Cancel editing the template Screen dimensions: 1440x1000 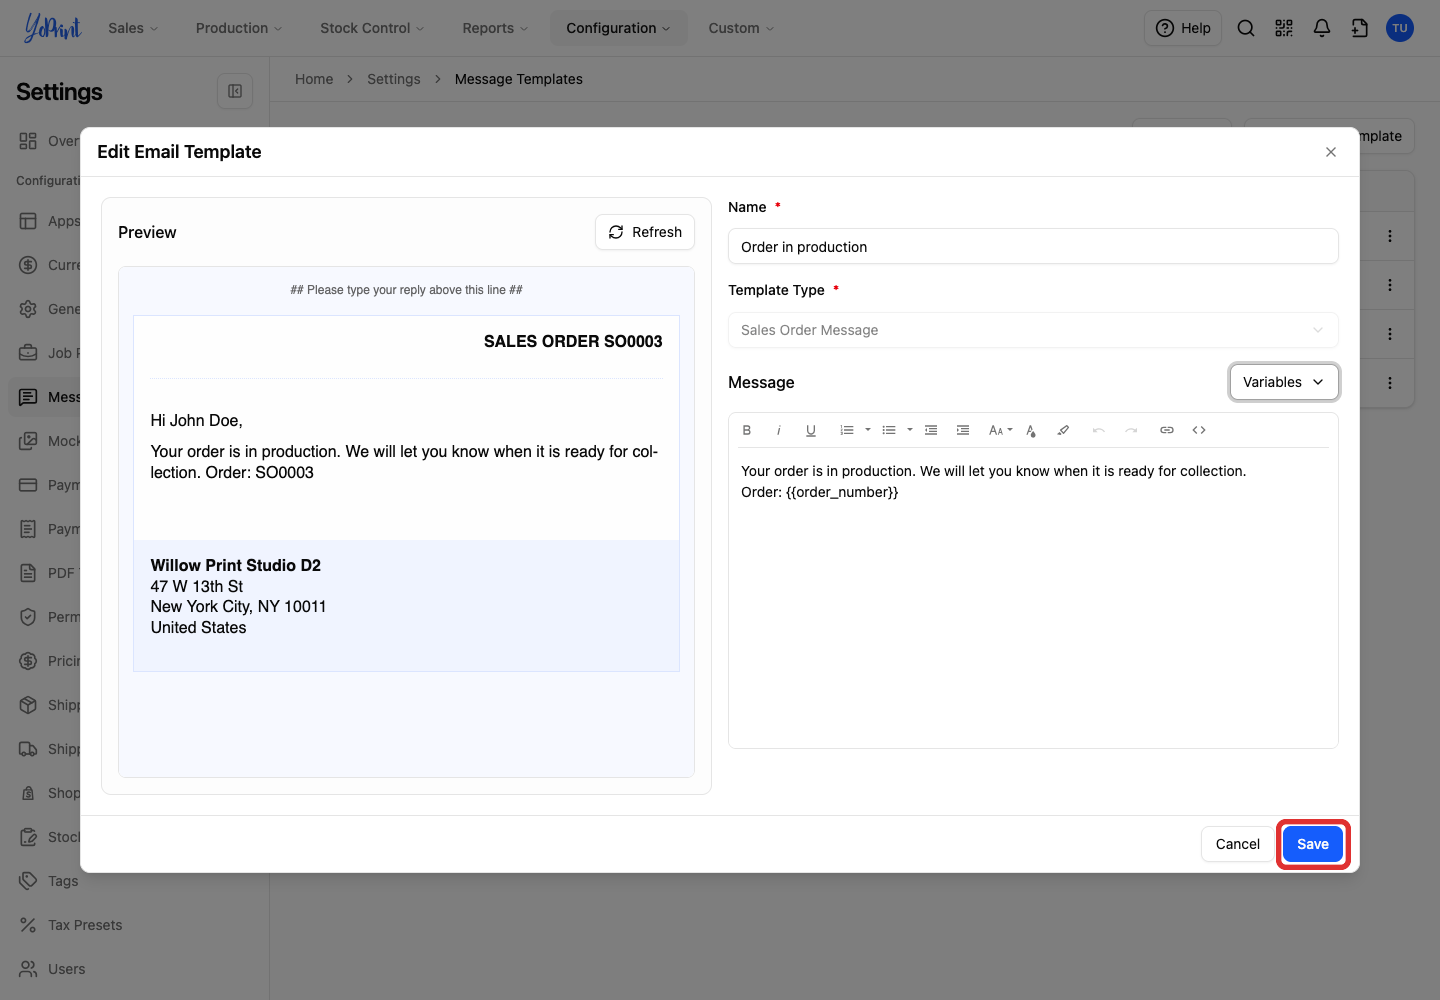pos(1238,844)
